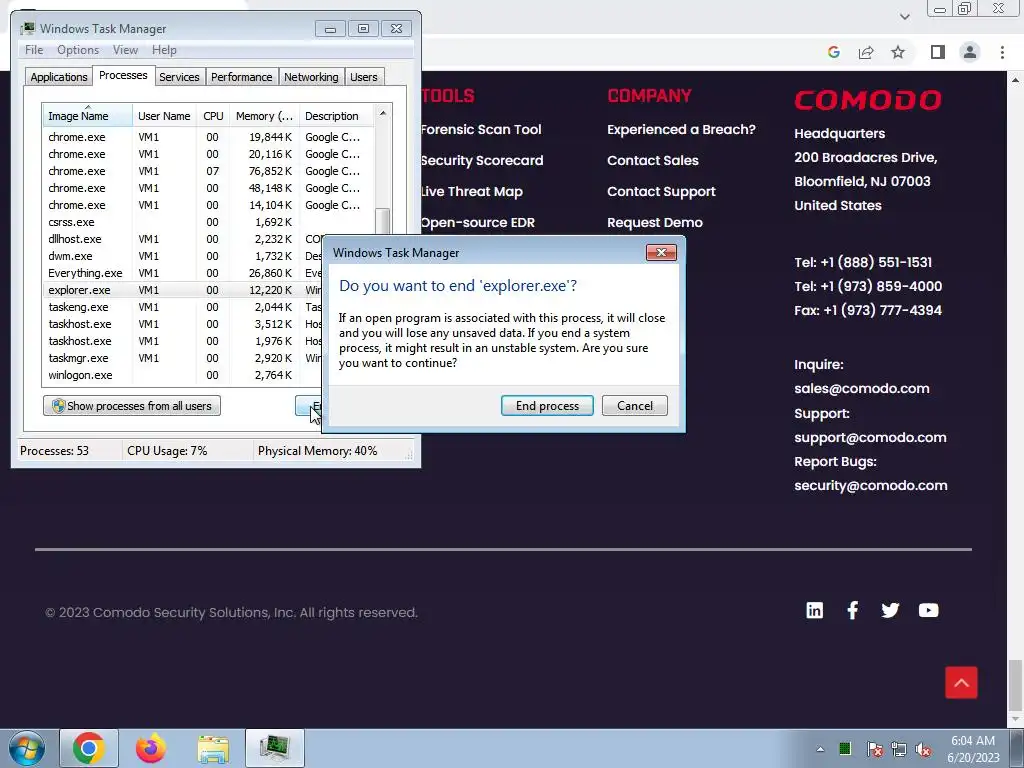Close the explorer.exe confirmation dialog
The height and width of the screenshot is (768, 1024).
coord(661,252)
